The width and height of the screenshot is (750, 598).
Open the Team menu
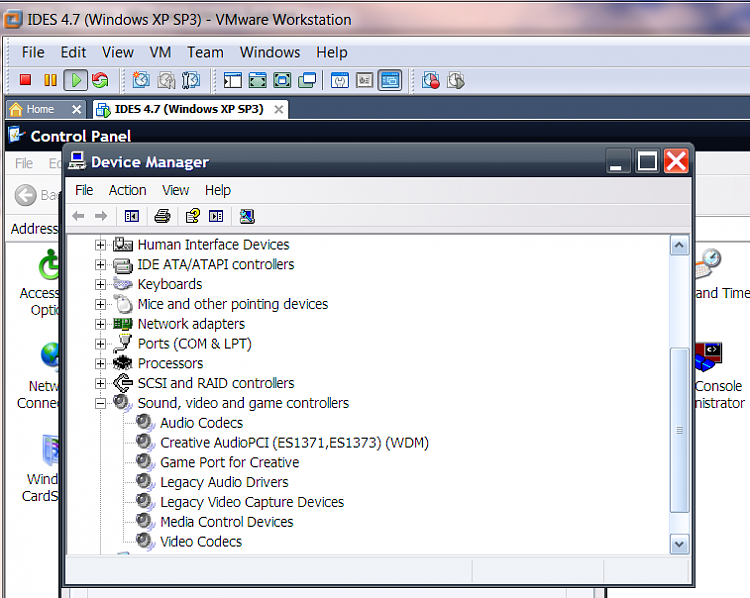(x=205, y=52)
